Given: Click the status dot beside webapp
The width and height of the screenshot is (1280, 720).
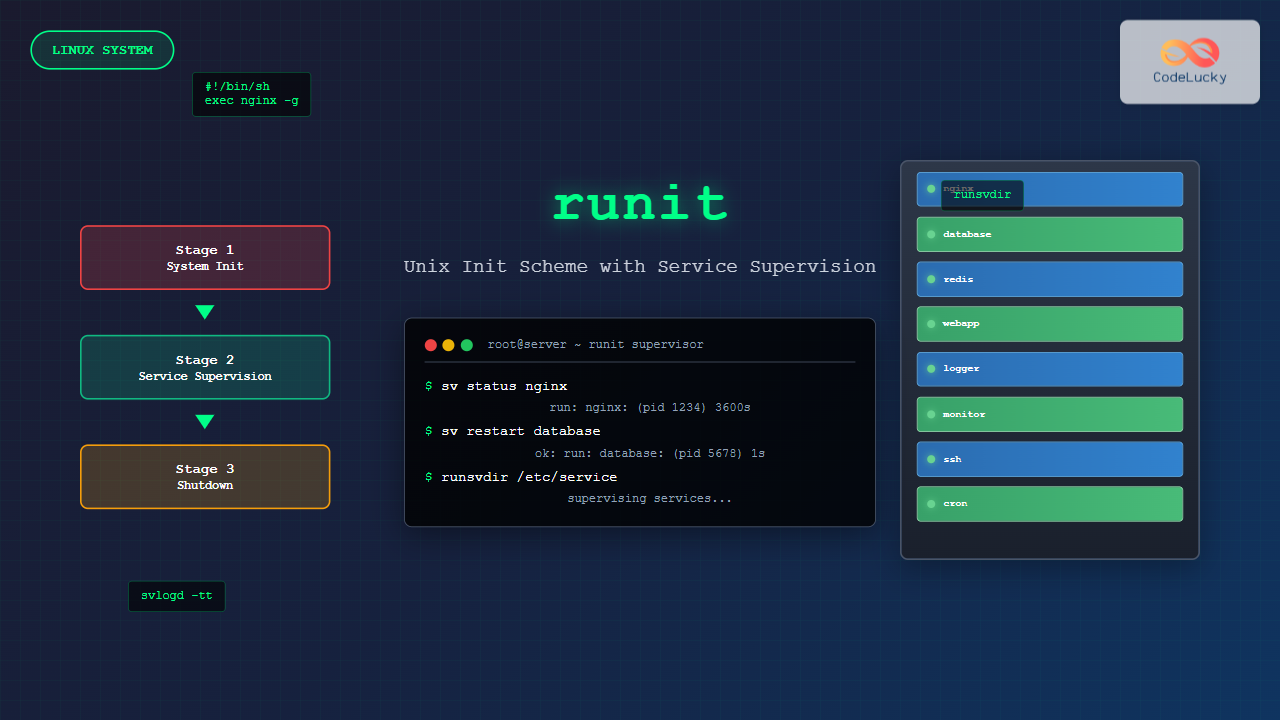Looking at the screenshot, I should (x=931, y=323).
